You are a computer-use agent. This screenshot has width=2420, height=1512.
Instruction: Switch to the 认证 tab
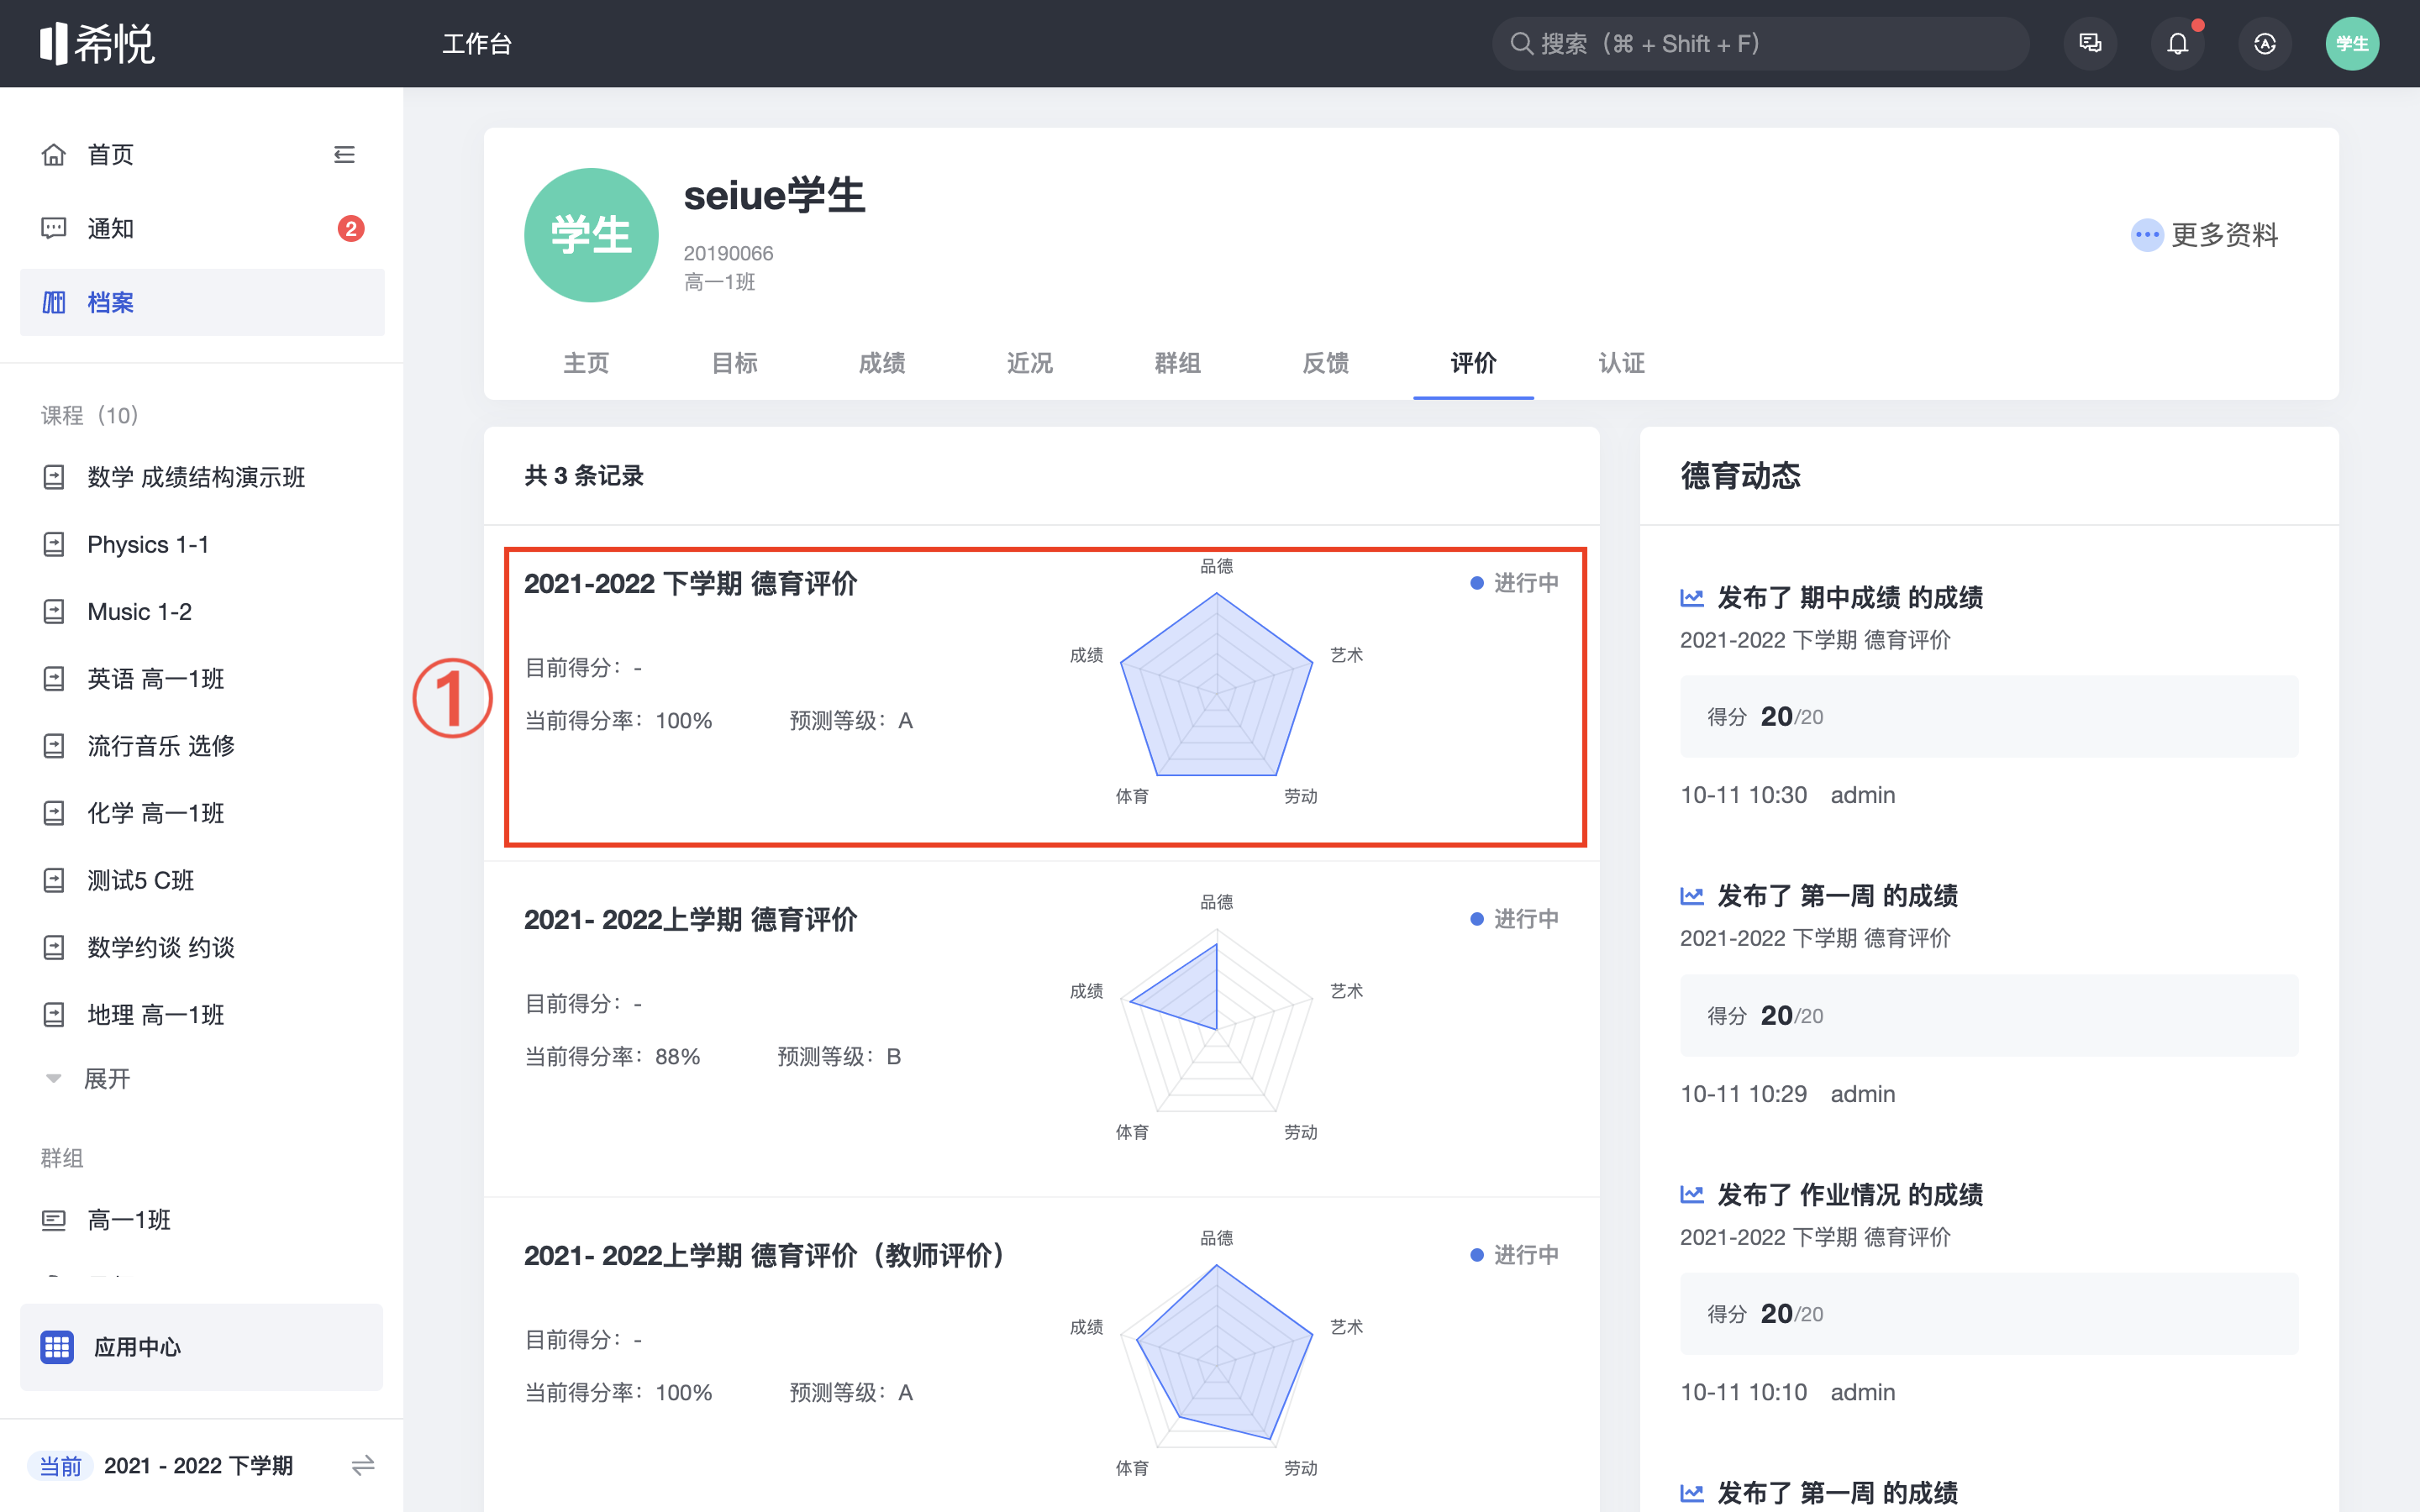point(1622,363)
